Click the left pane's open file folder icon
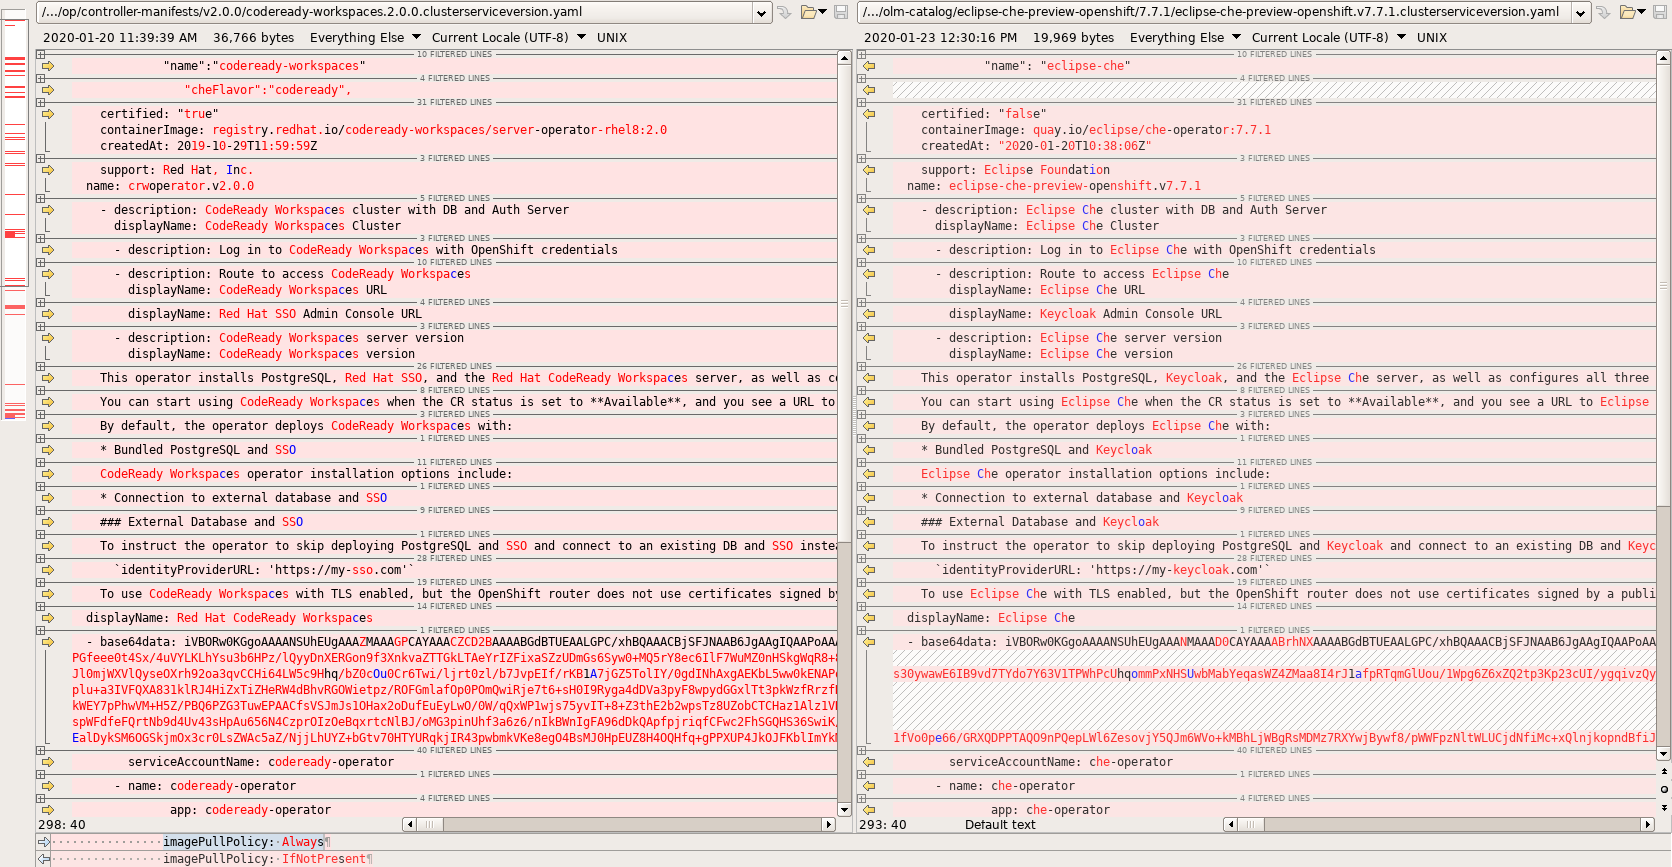The width and height of the screenshot is (1672, 867). [809, 12]
